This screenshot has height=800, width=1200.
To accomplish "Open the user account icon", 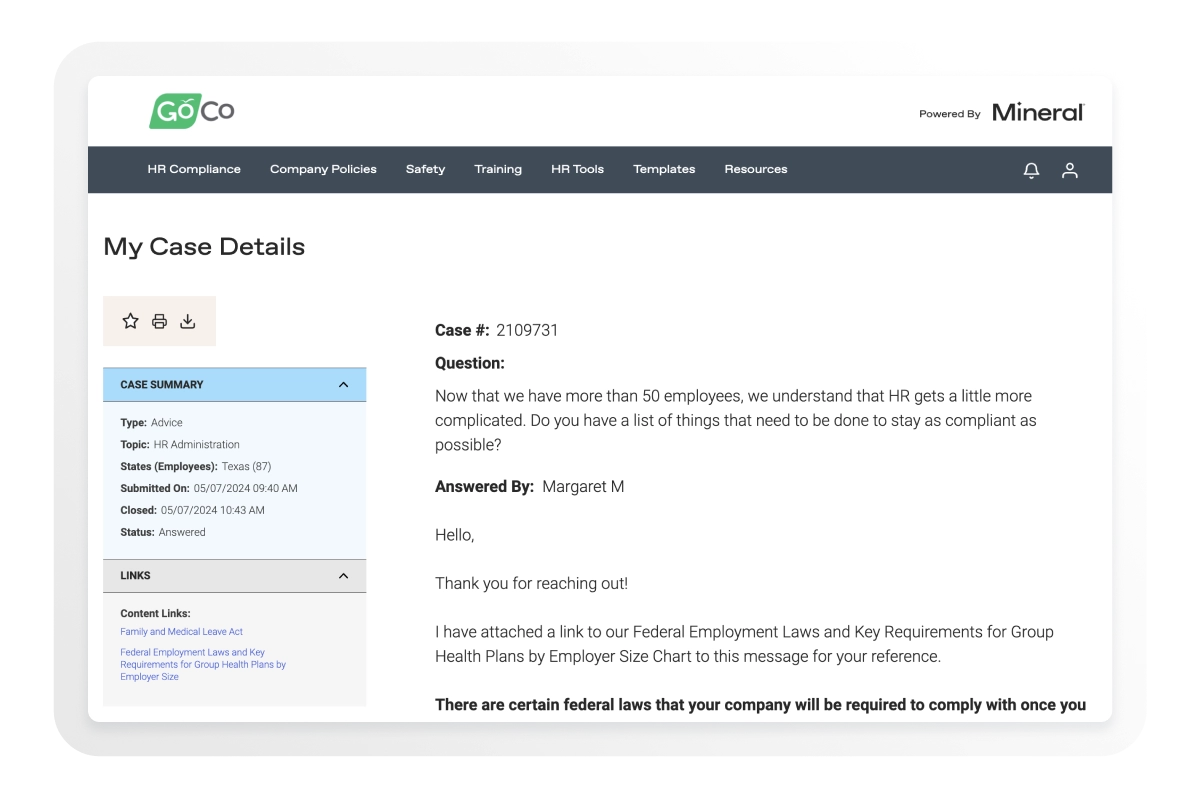I will (x=1071, y=170).
